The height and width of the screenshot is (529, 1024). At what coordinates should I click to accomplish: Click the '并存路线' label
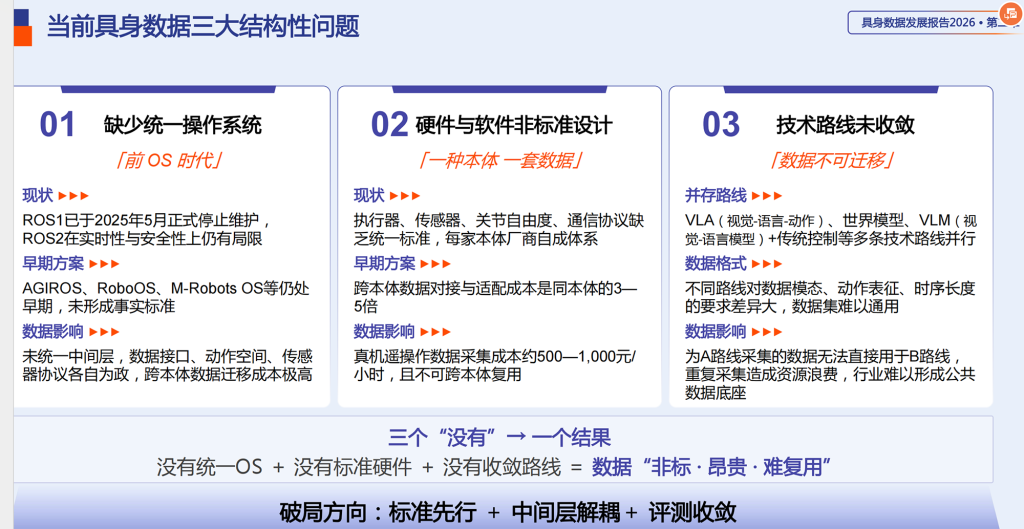[716, 195]
